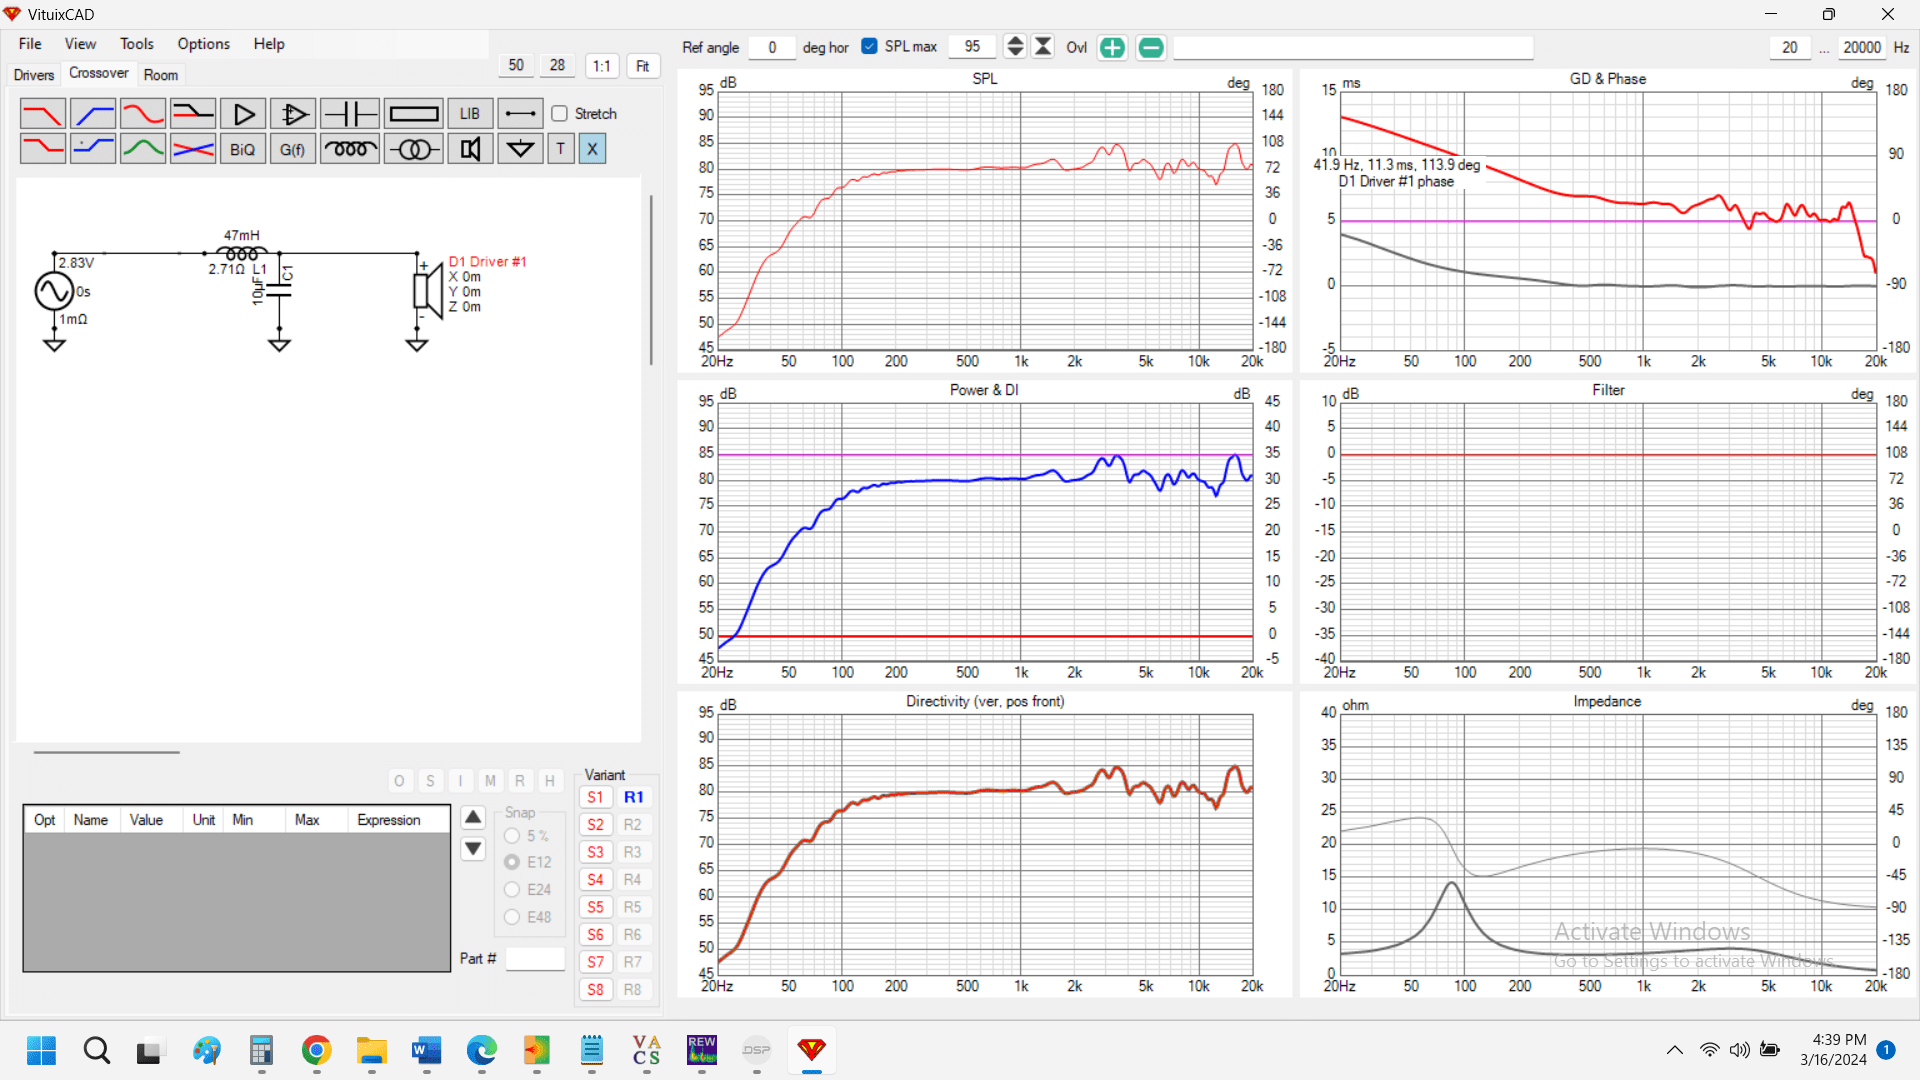
Task: Add a speaker driver component
Action: click(x=470, y=149)
